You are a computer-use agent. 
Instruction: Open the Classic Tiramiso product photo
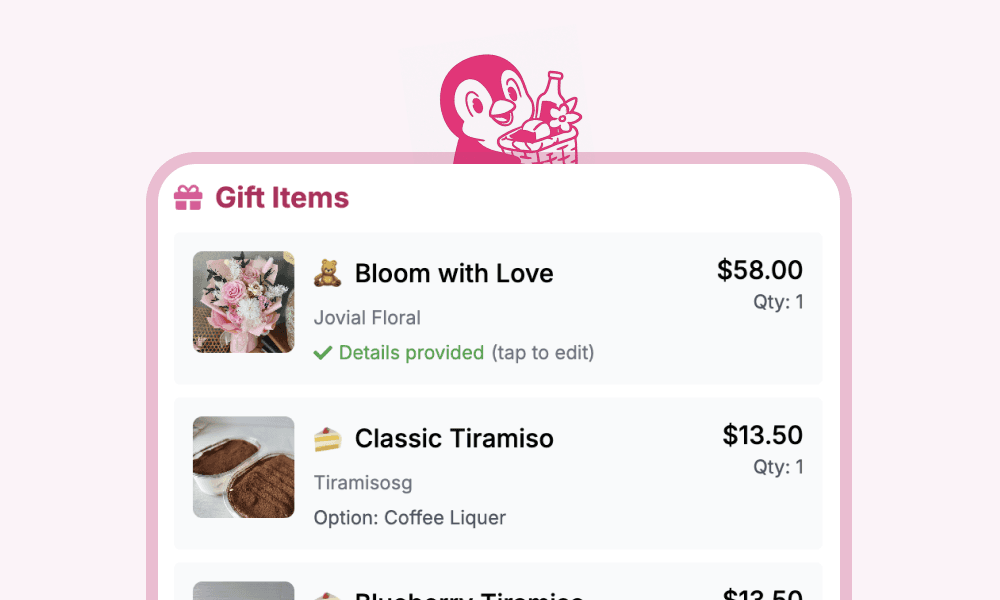pos(244,467)
